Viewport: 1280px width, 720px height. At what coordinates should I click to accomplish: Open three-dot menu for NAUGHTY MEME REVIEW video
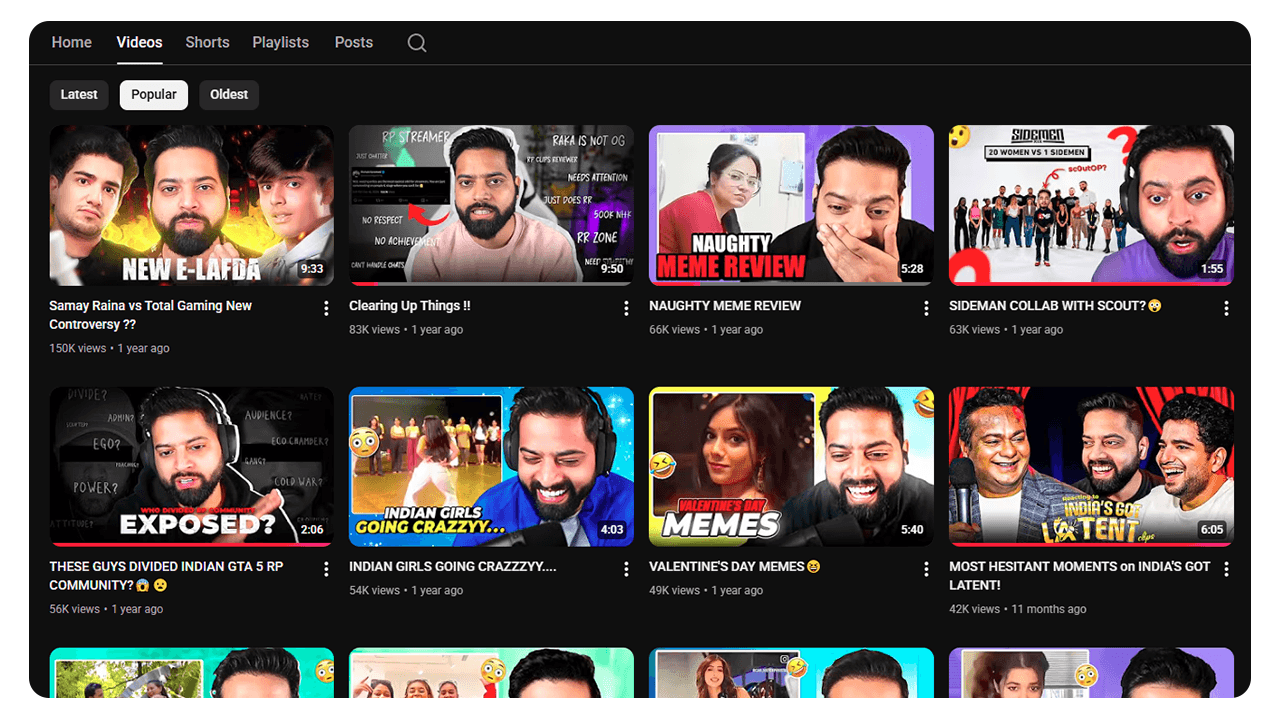tap(926, 308)
